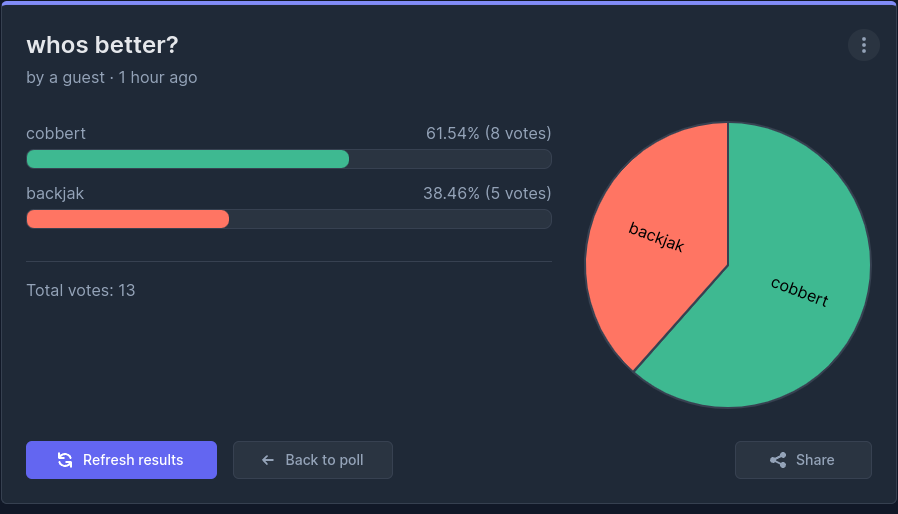Click the back arrow icon

(267, 460)
